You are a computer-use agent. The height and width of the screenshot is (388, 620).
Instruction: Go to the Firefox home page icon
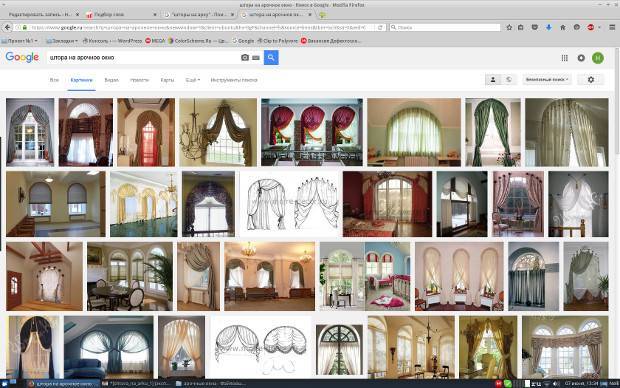click(x=562, y=27)
